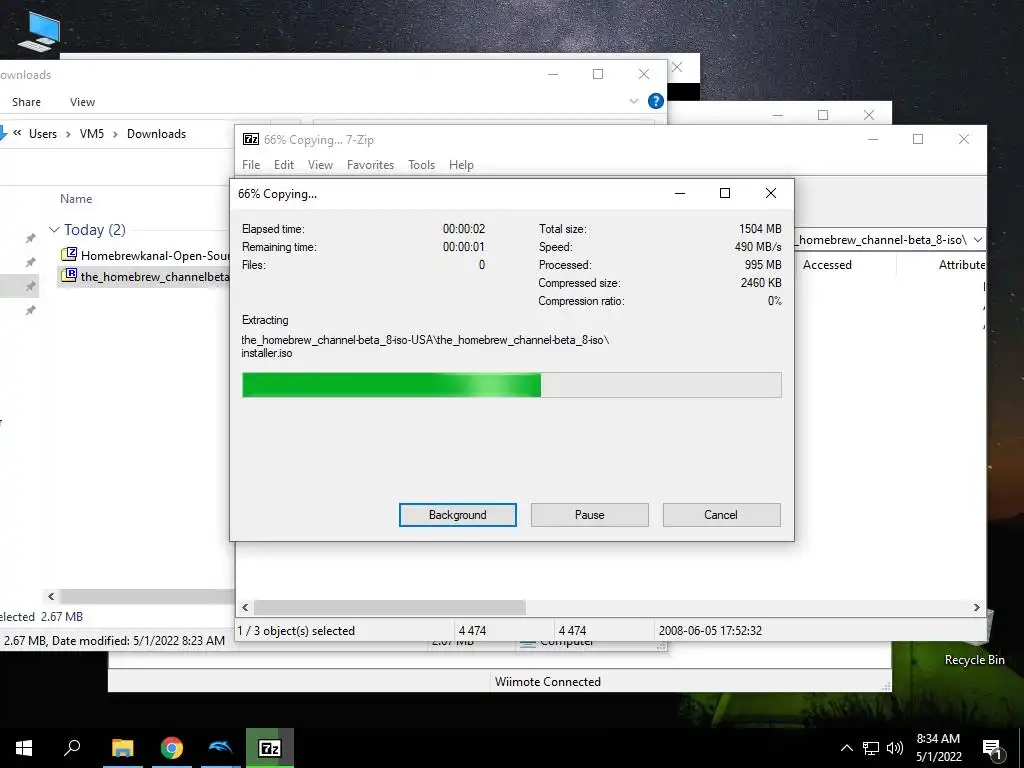Open the Windows Start menu
This screenshot has width=1024, height=768.
tap(24, 748)
